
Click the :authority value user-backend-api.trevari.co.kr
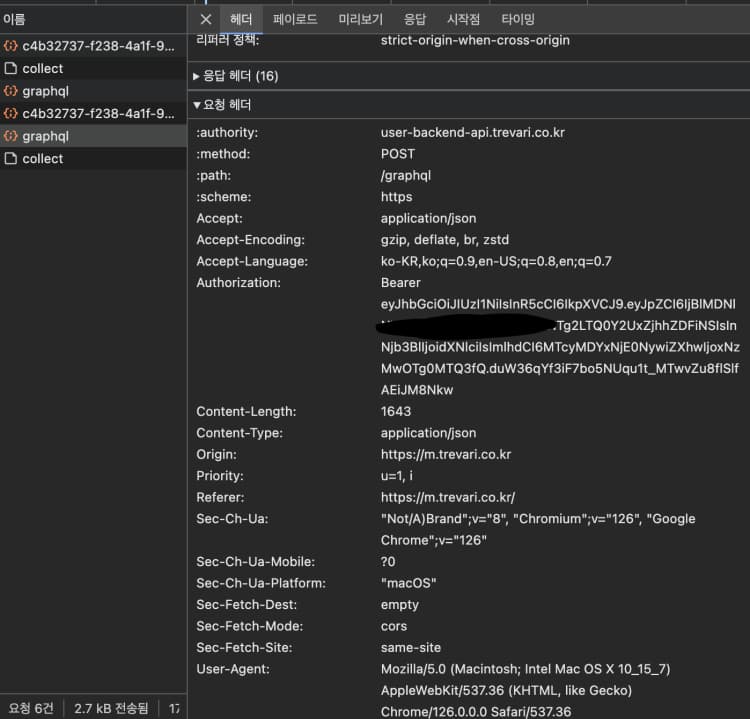click(x=473, y=133)
